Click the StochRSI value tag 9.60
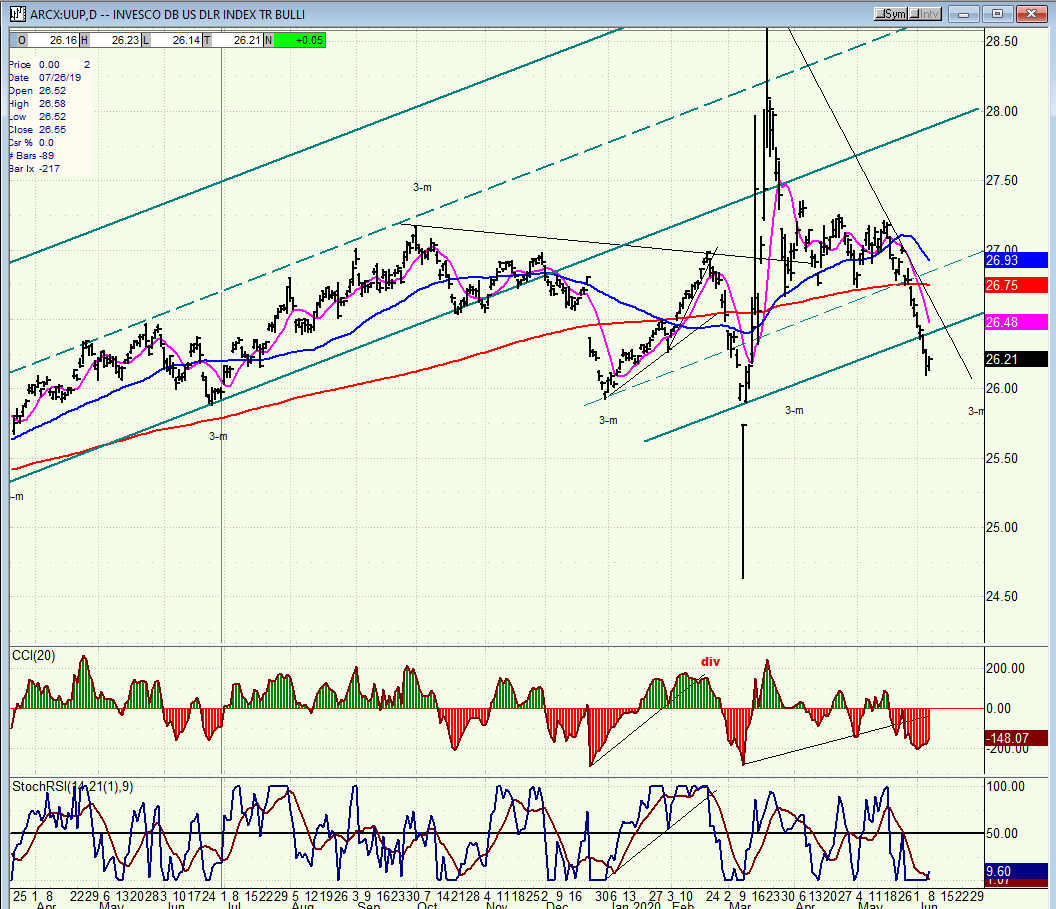 (1015, 870)
